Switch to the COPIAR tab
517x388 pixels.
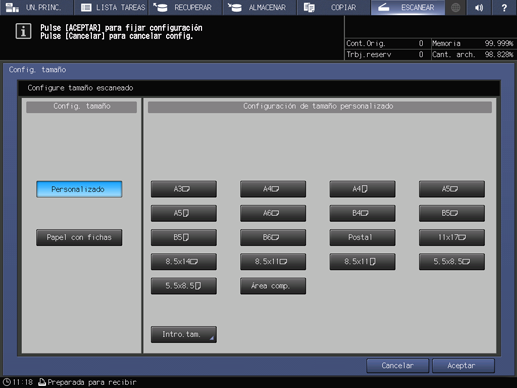(x=334, y=7)
